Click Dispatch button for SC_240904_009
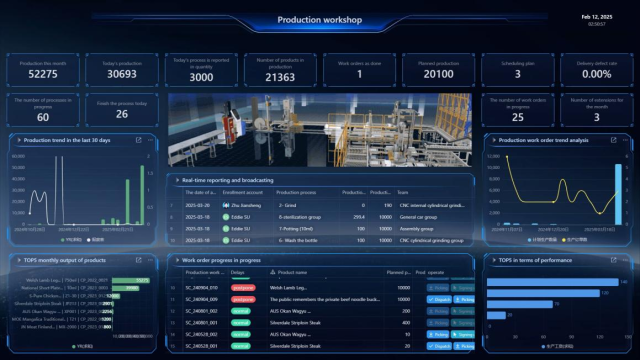This screenshot has width=640, height=360. tap(439, 299)
